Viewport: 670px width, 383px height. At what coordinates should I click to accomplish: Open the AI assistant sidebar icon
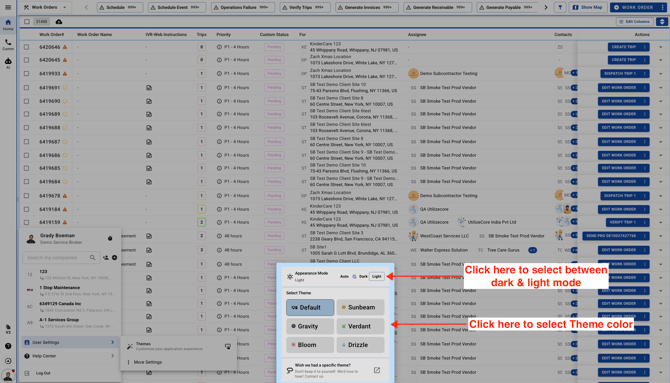click(x=8, y=63)
